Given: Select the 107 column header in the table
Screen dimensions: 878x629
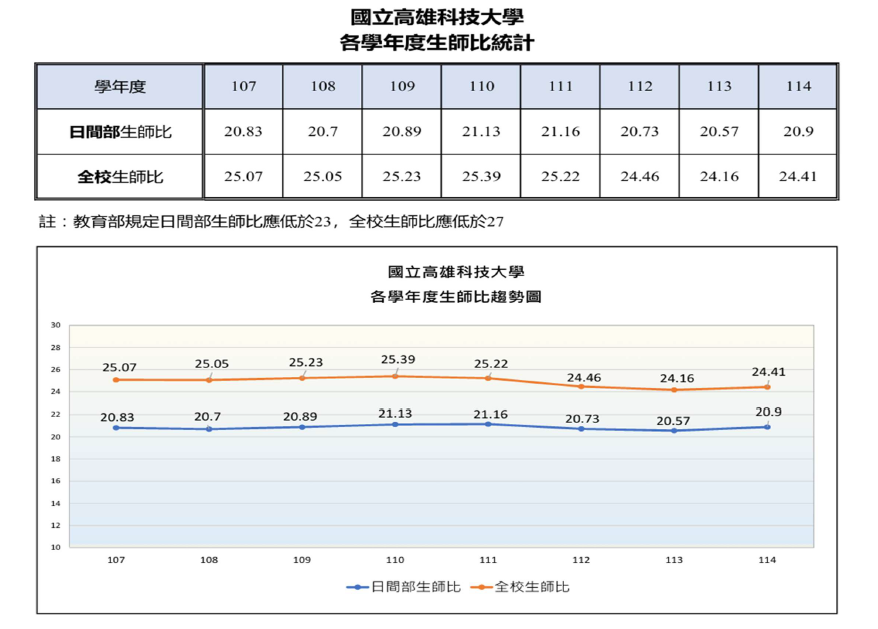Looking at the screenshot, I should coord(244,87).
